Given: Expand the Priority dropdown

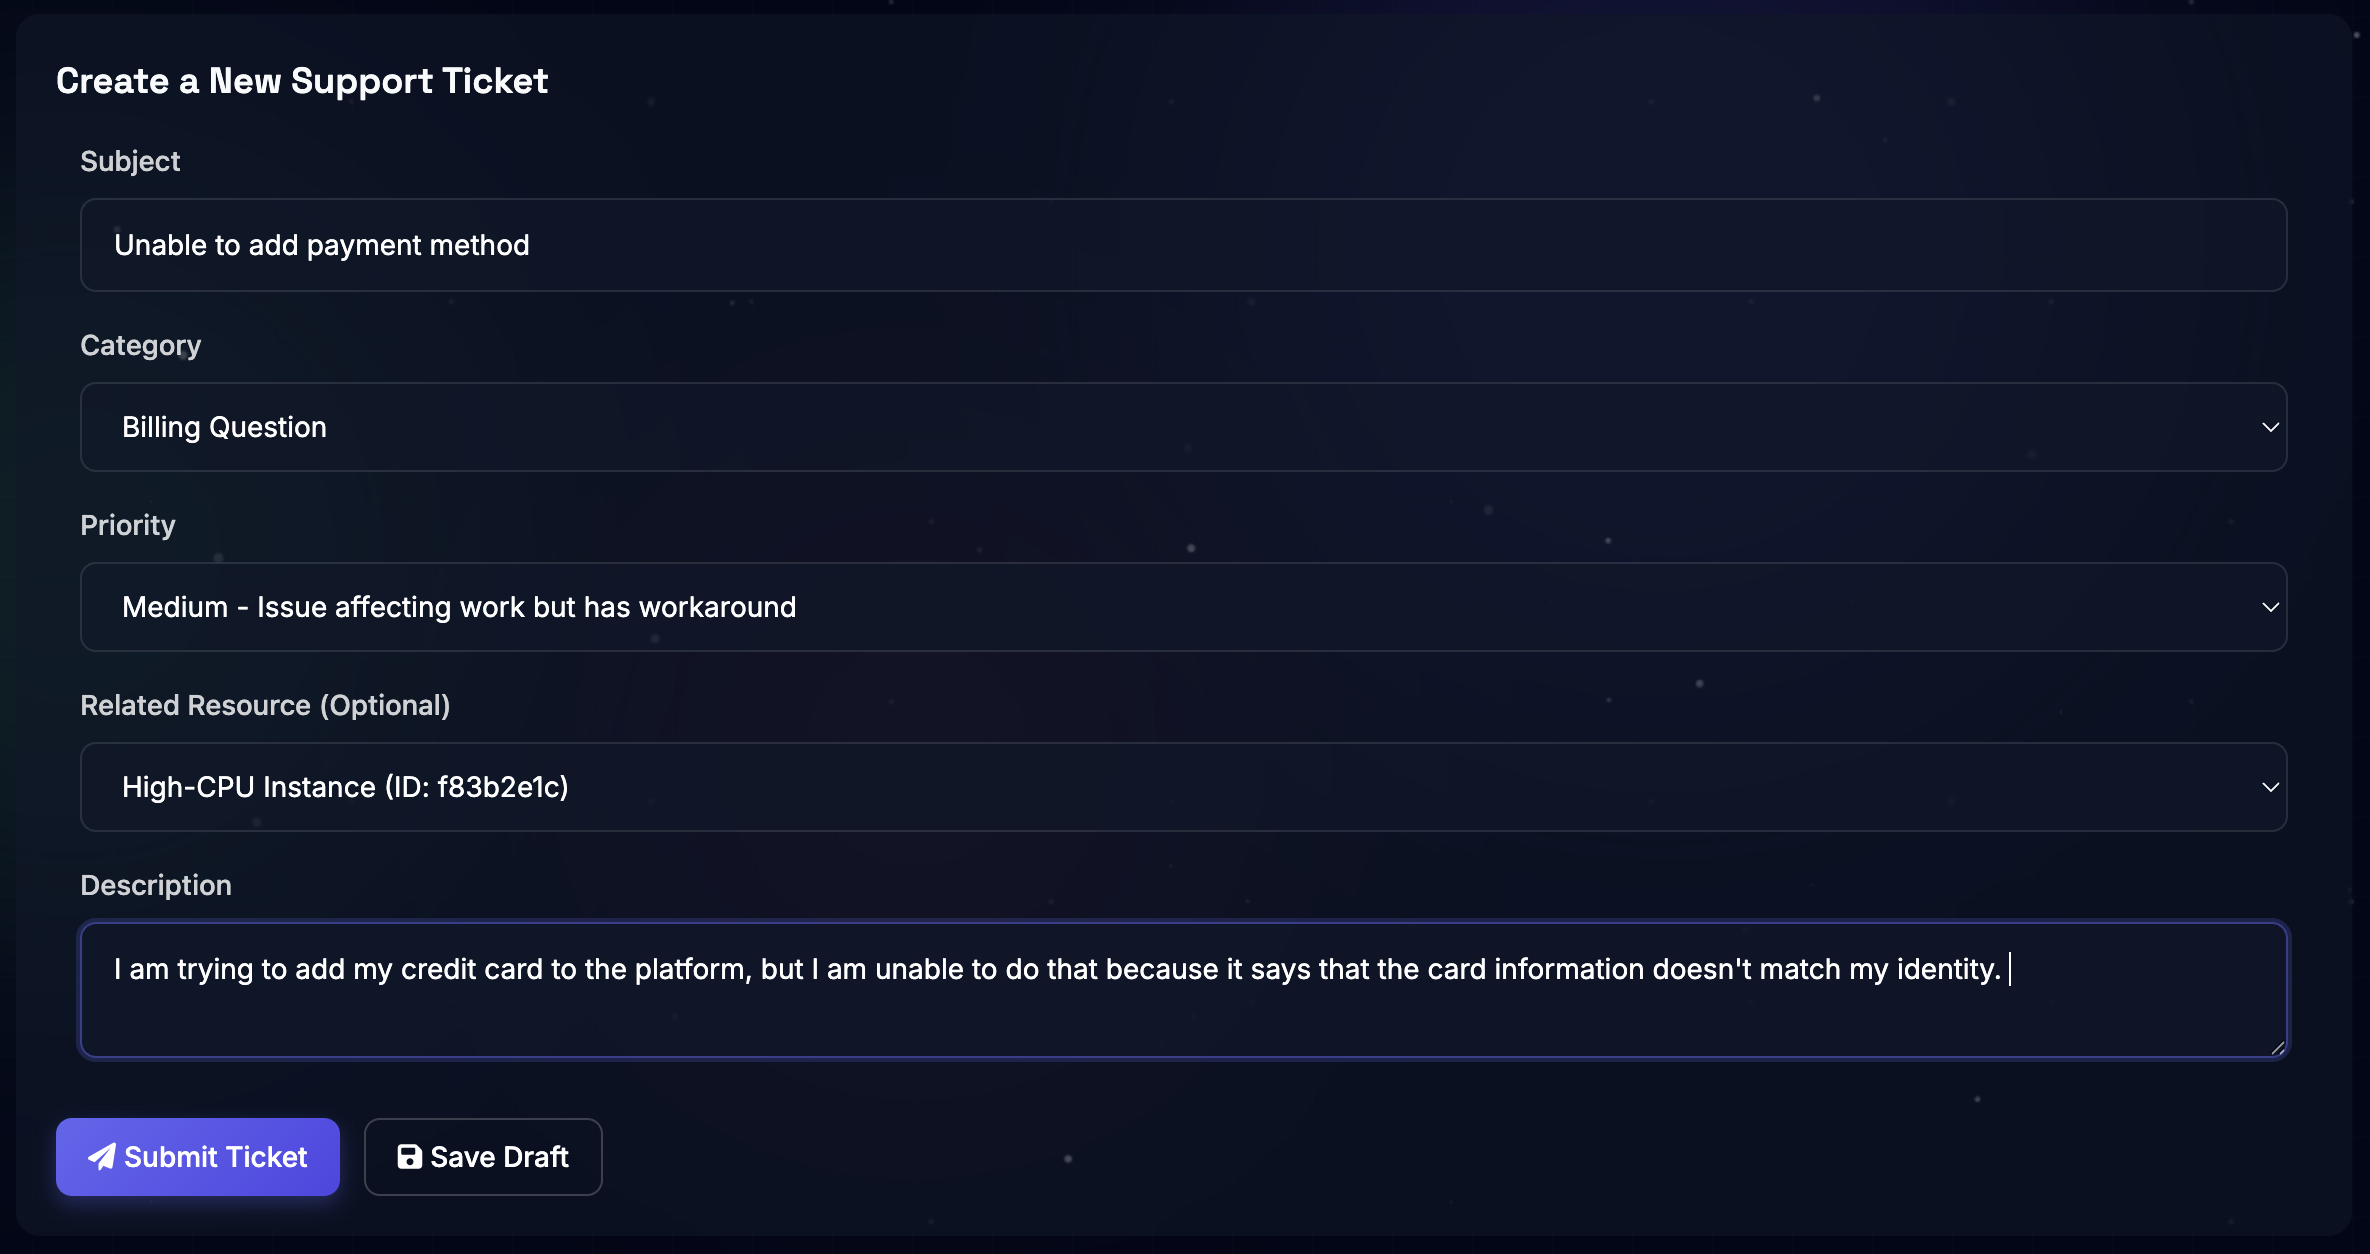Looking at the screenshot, I should [x=1183, y=607].
